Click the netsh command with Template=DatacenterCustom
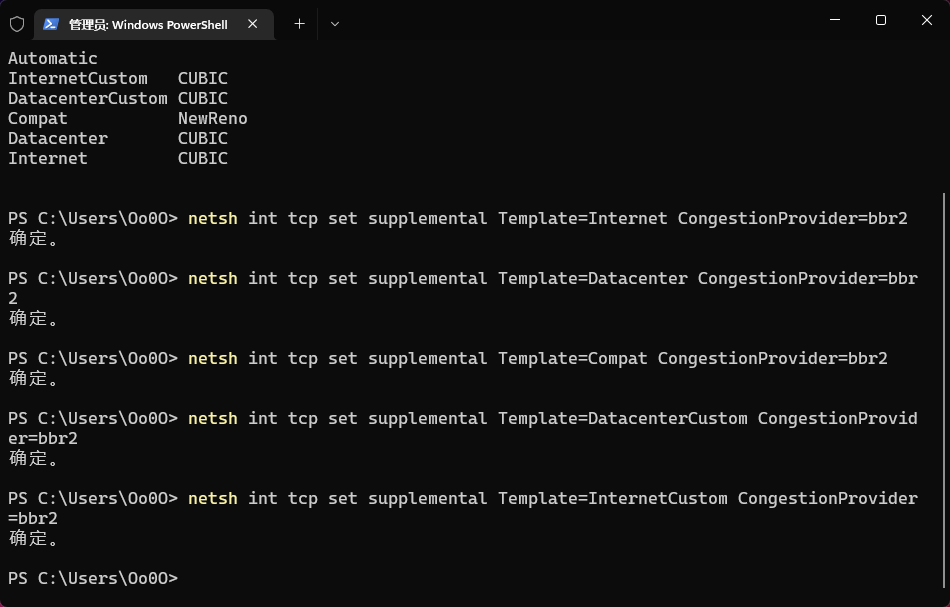This screenshot has width=950, height=607. click(x=552, y=418)
